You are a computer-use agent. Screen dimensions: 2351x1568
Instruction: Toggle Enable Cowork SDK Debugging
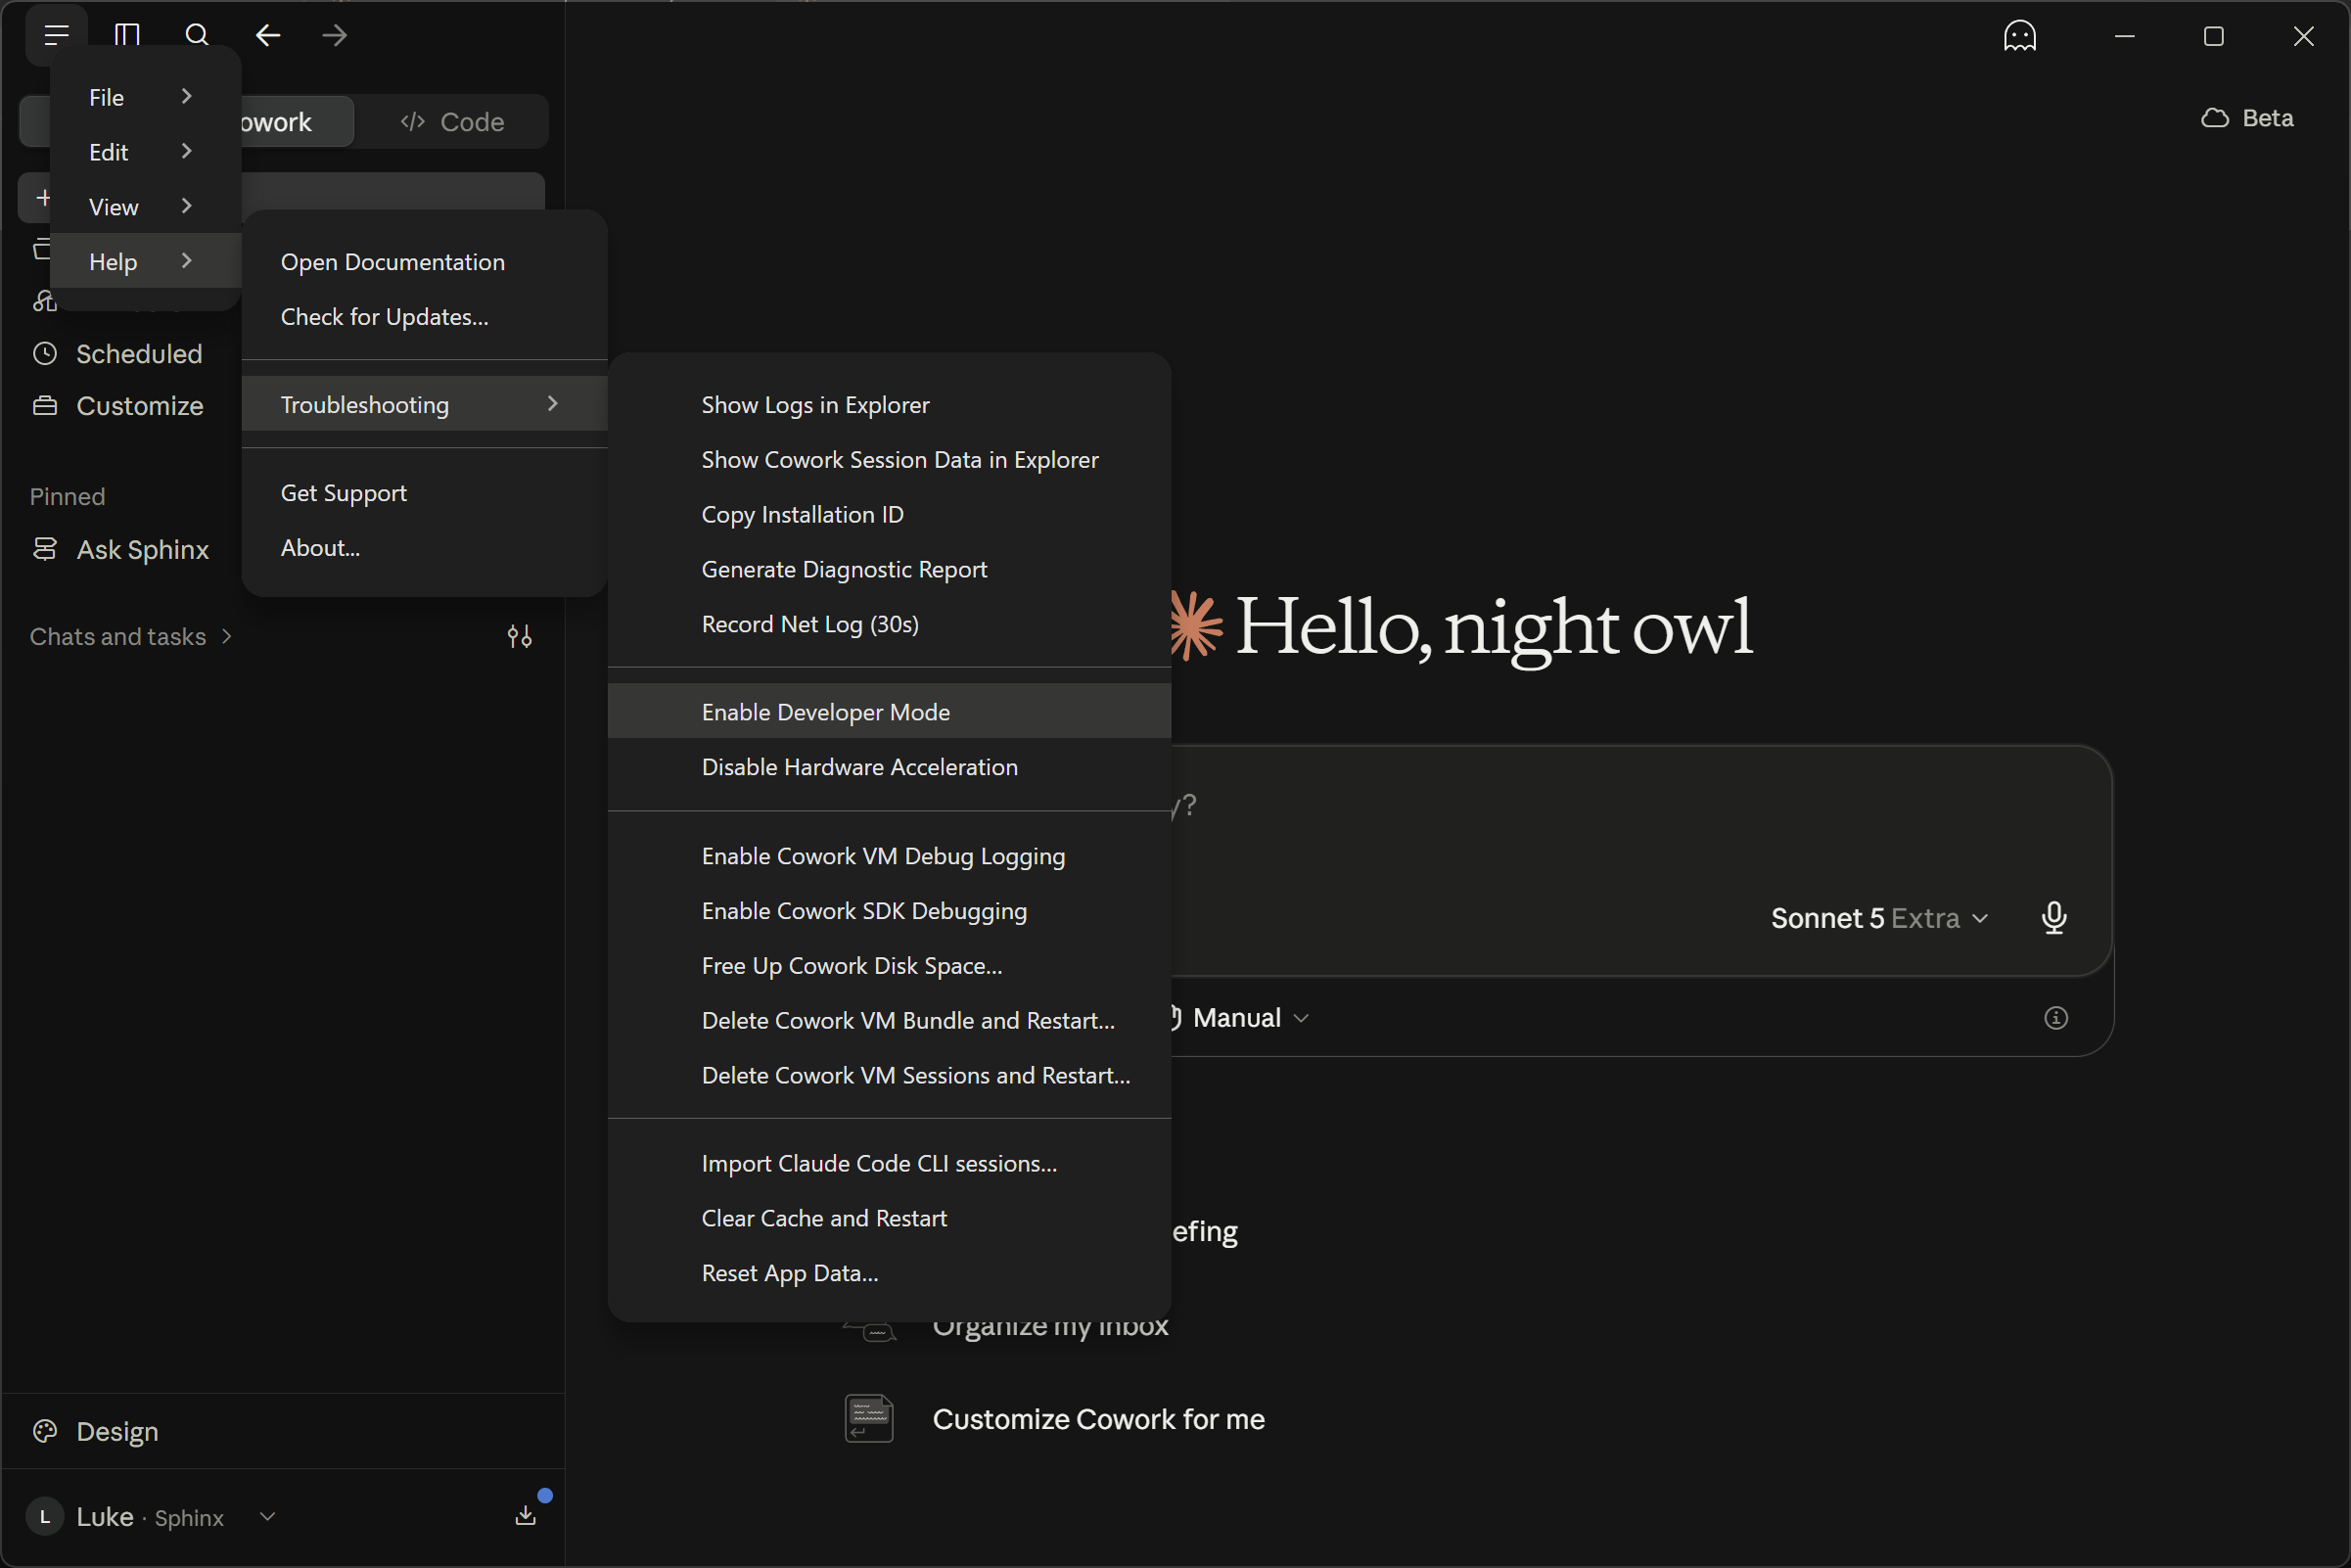click(889, 911)
